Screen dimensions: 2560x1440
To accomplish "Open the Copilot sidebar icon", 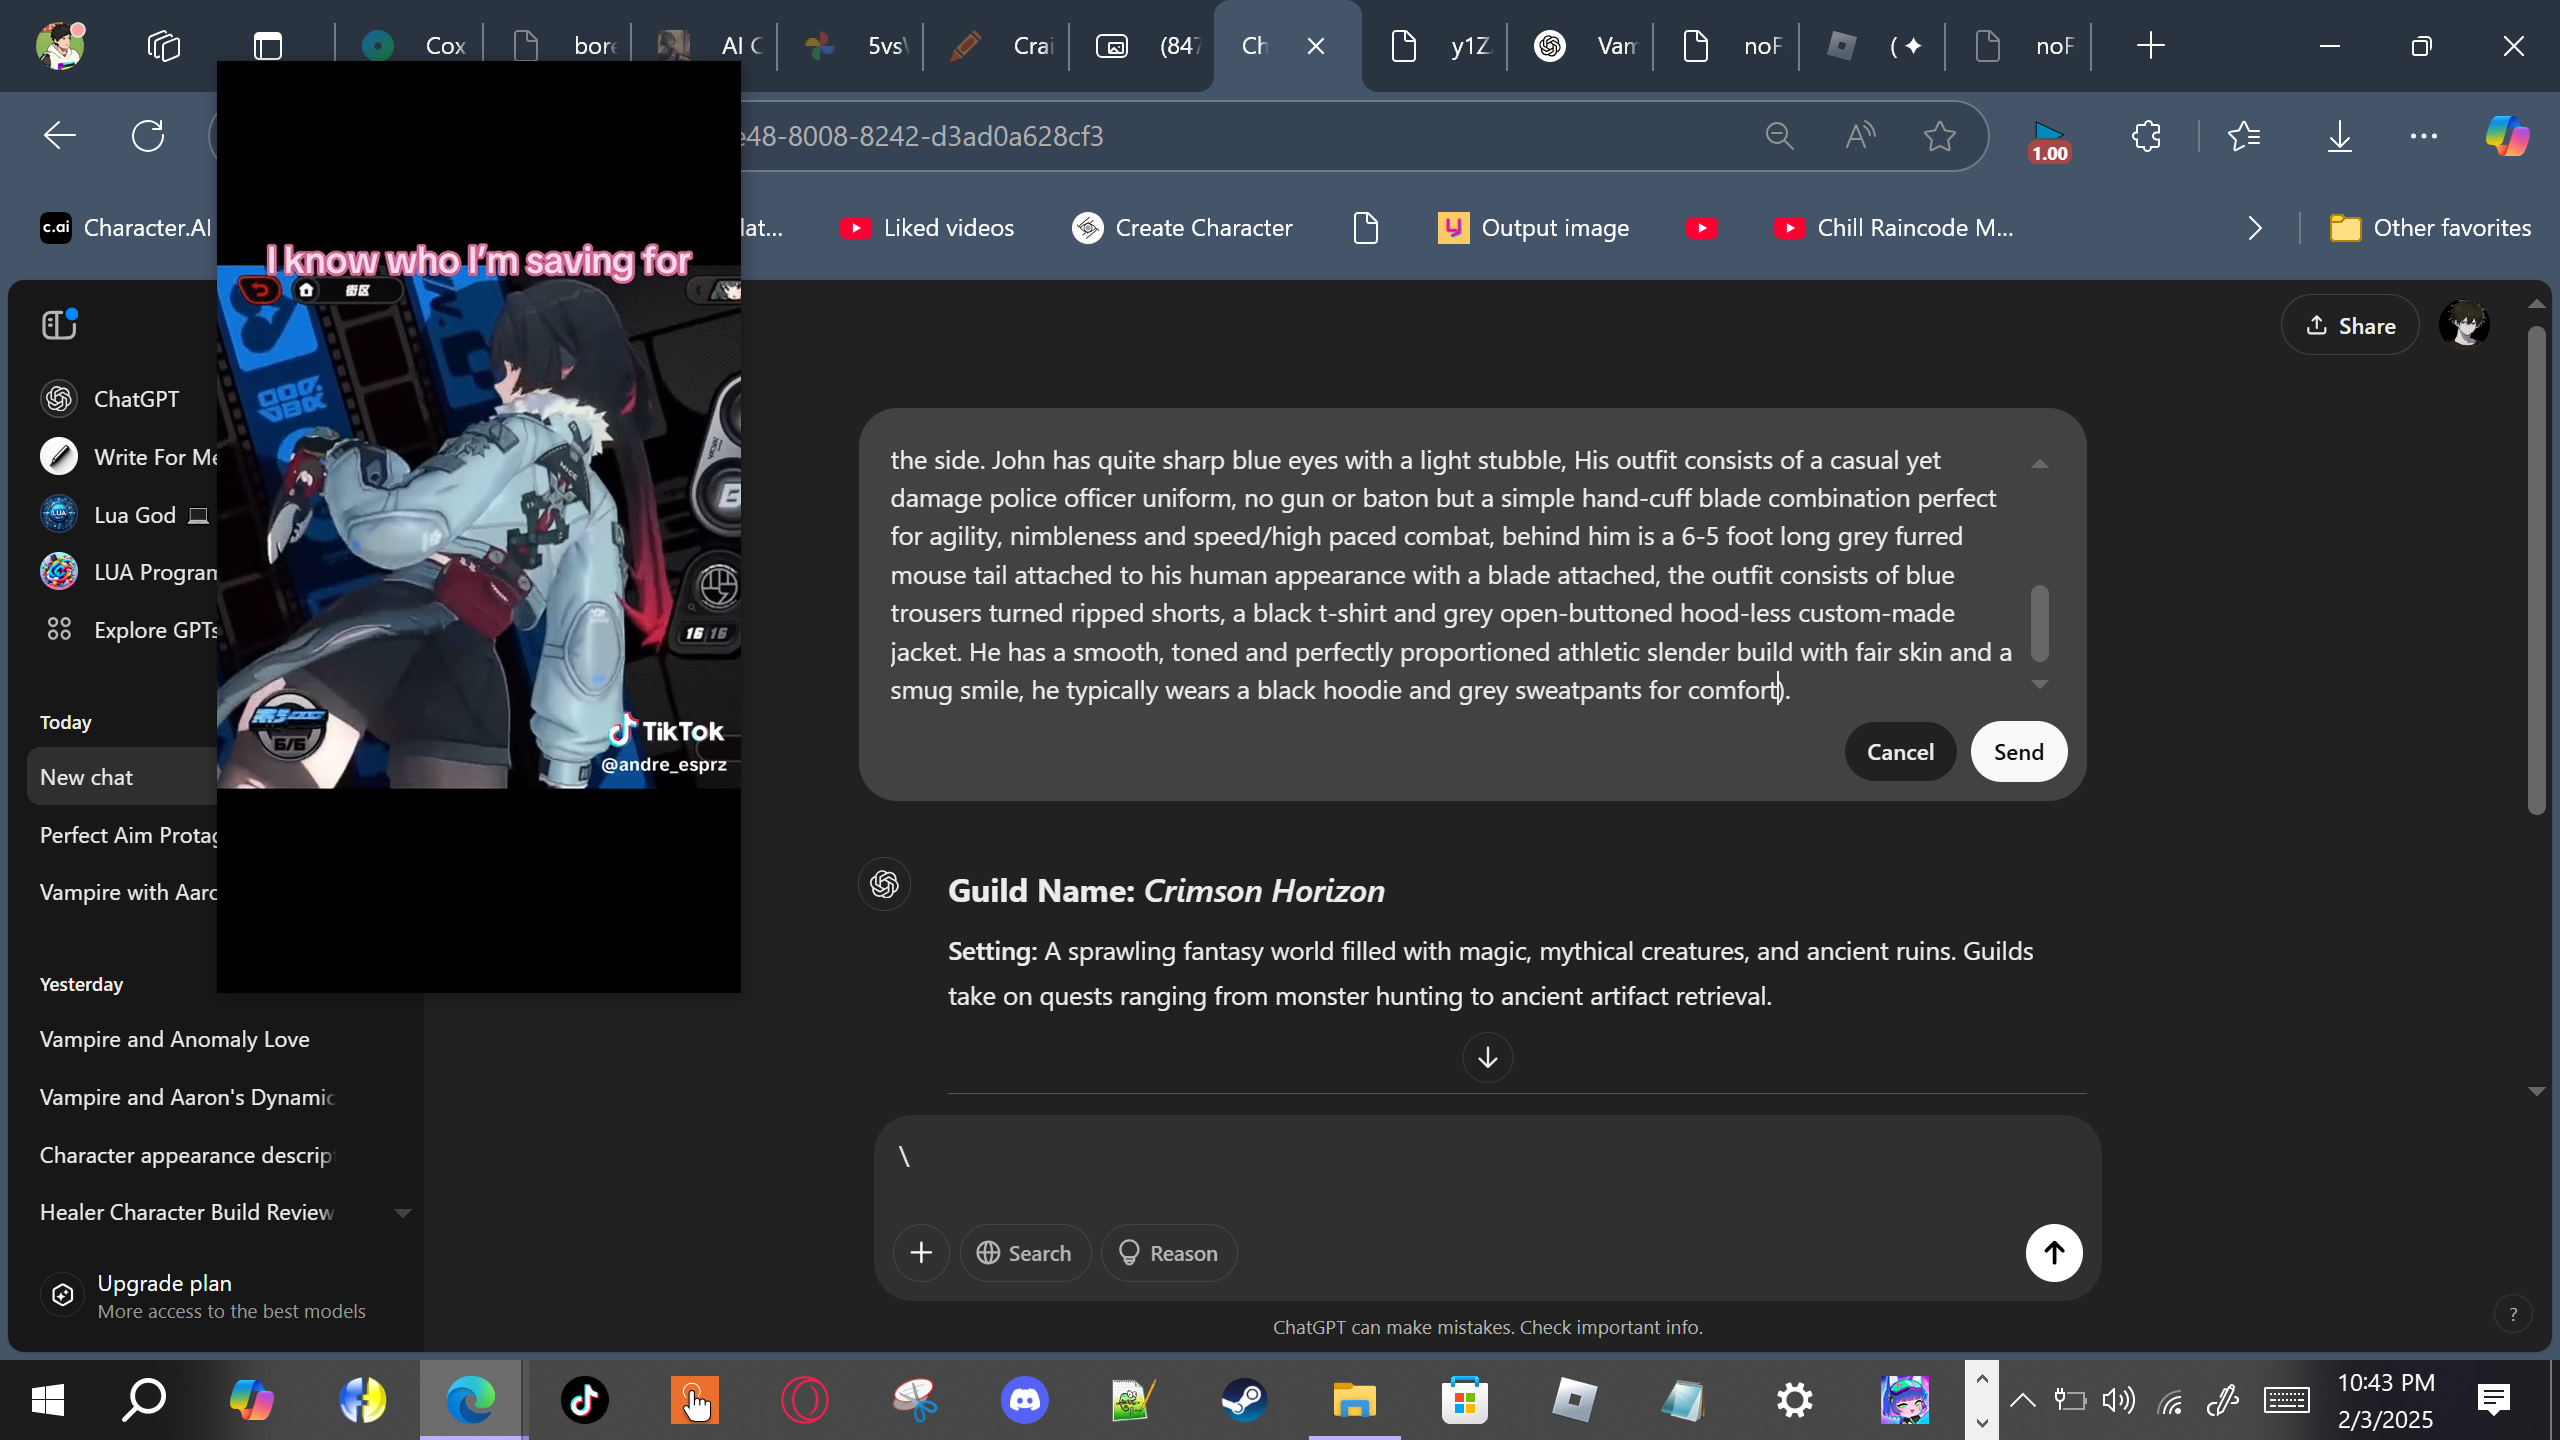I will tap(2507, 136).
